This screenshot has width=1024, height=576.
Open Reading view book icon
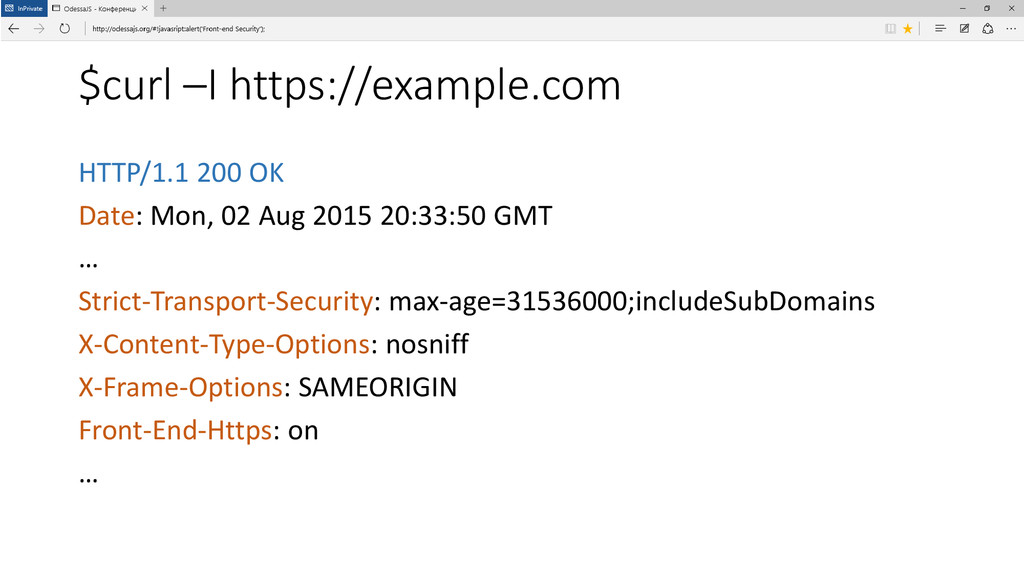(890, 29)
